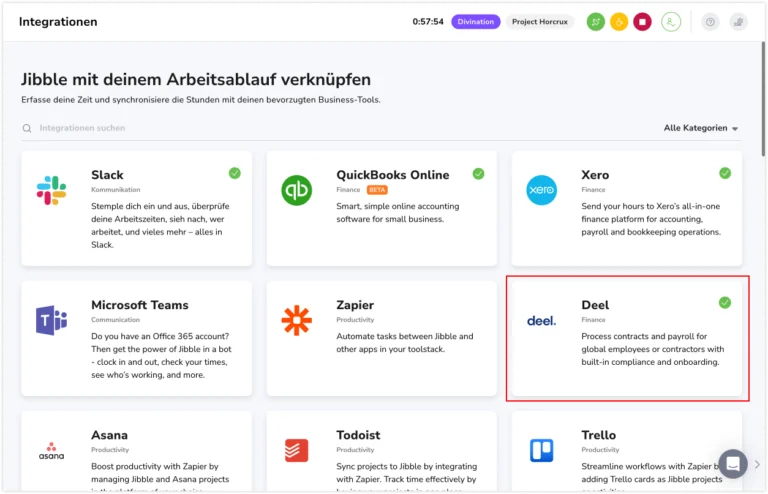Open the Microsoft Teams card title
The image size is (768, 494).
point(140,305)
